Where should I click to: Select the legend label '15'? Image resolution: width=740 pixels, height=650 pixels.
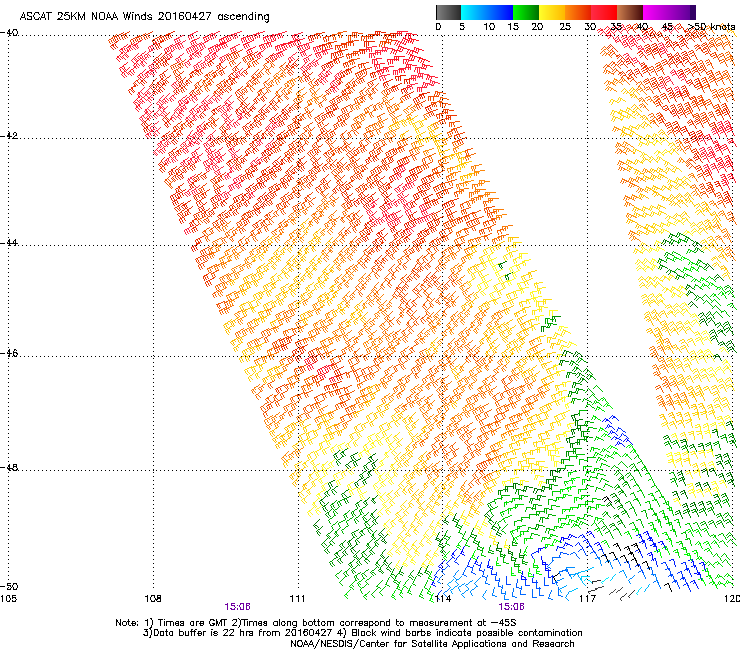[513, 27]
